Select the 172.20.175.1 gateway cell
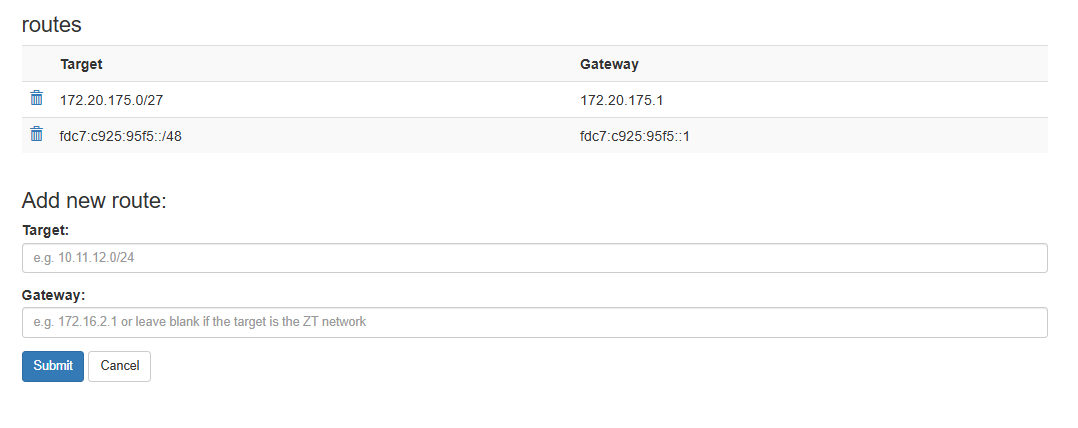This screenshot has height=428, width=1078. tap(622, 100)
